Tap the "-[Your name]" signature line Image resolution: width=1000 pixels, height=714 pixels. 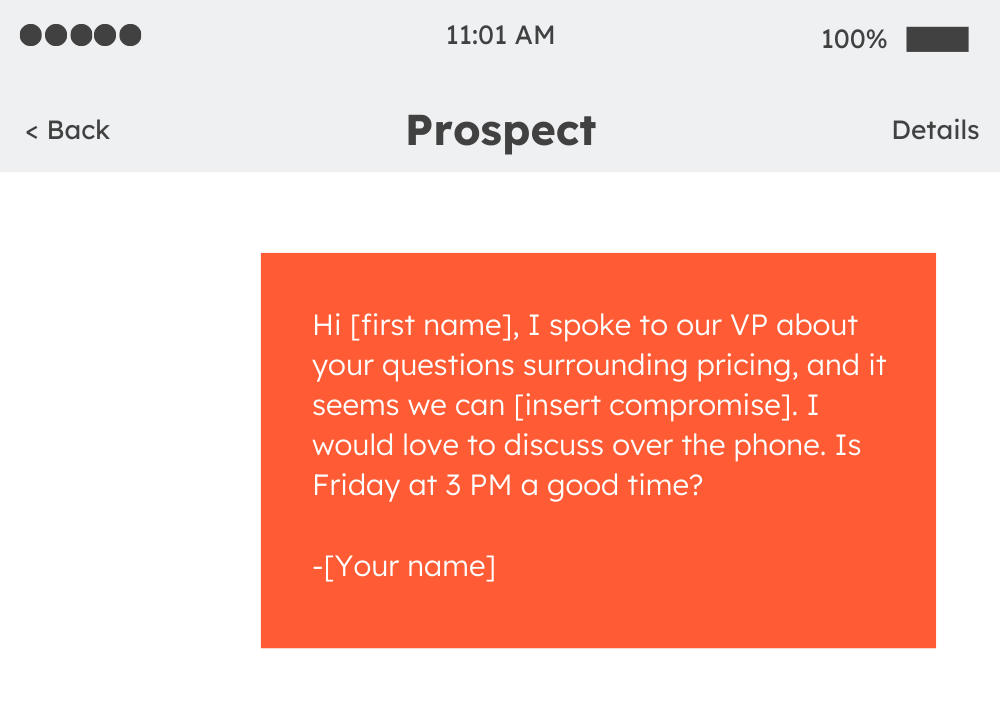pyautogui.click(x=404, y=566)
